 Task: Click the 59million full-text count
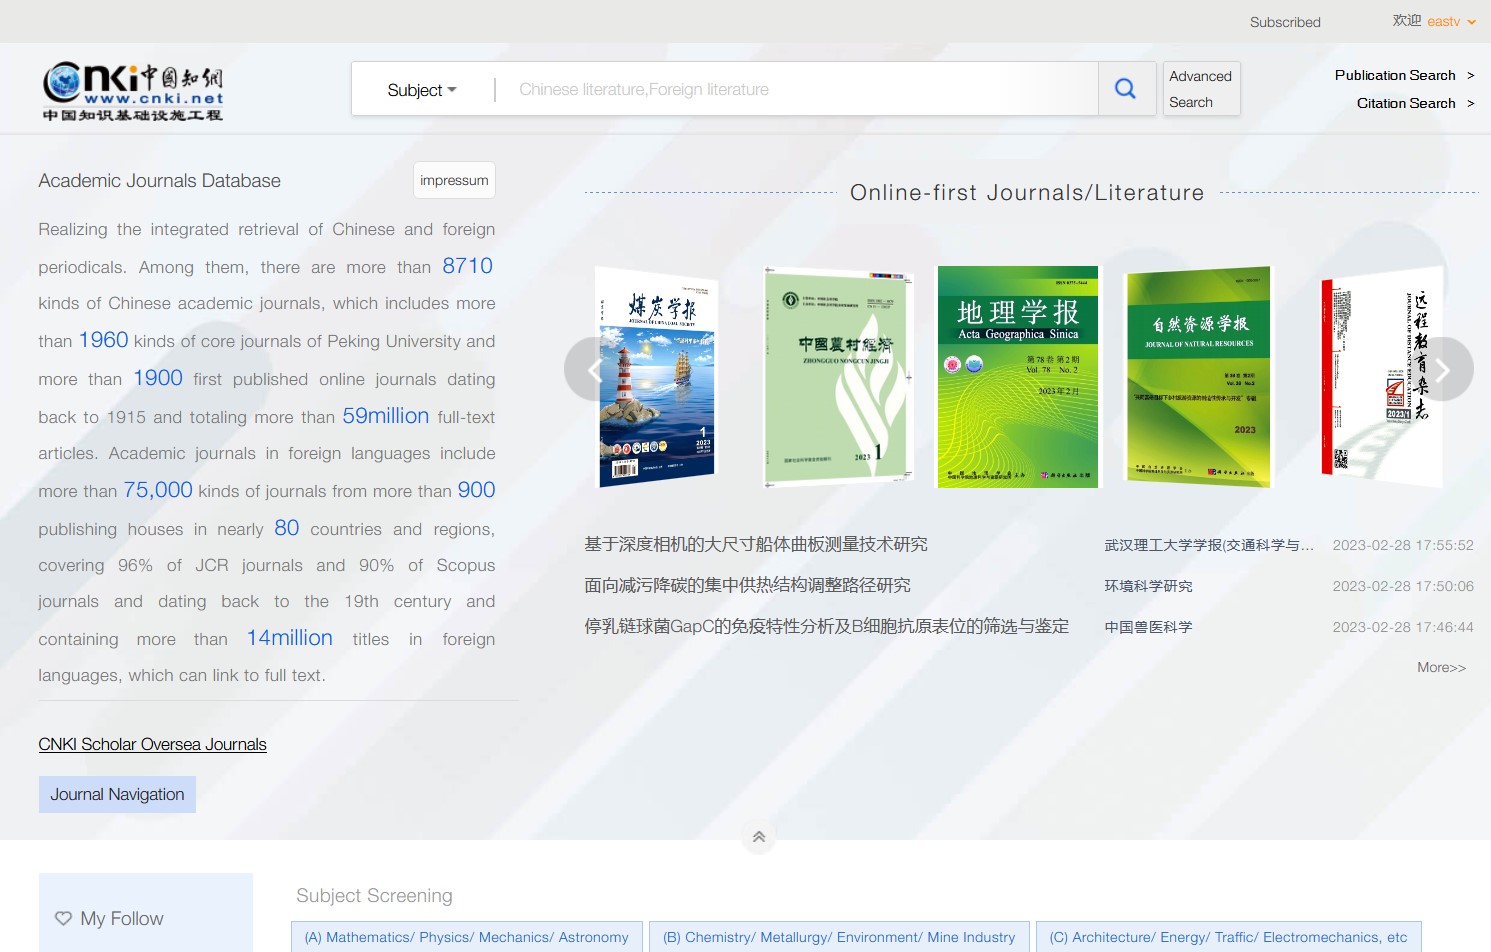(x=385, y=416)
